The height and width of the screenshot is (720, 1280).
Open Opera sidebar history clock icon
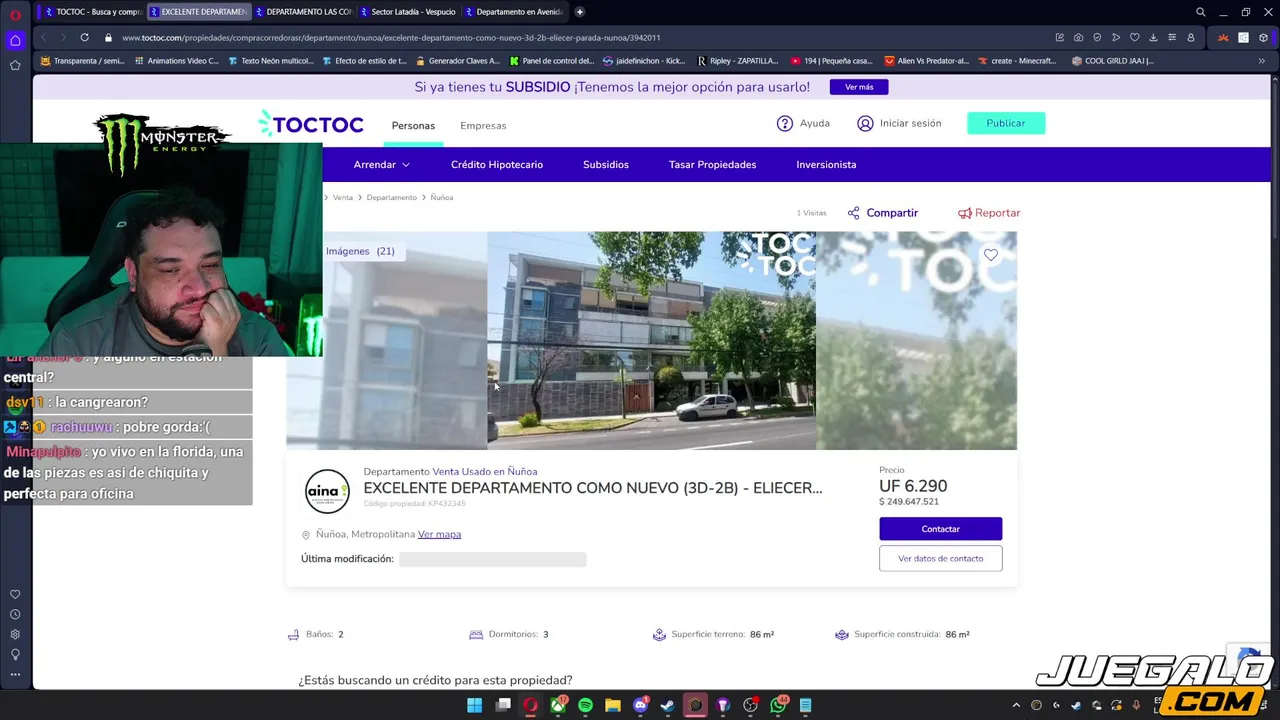click(x=15, y=614)
